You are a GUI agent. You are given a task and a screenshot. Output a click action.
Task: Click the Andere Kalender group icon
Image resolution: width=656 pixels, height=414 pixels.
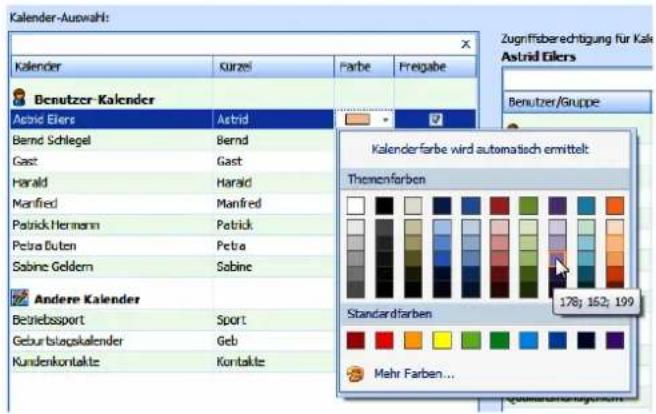click(20, 298)
